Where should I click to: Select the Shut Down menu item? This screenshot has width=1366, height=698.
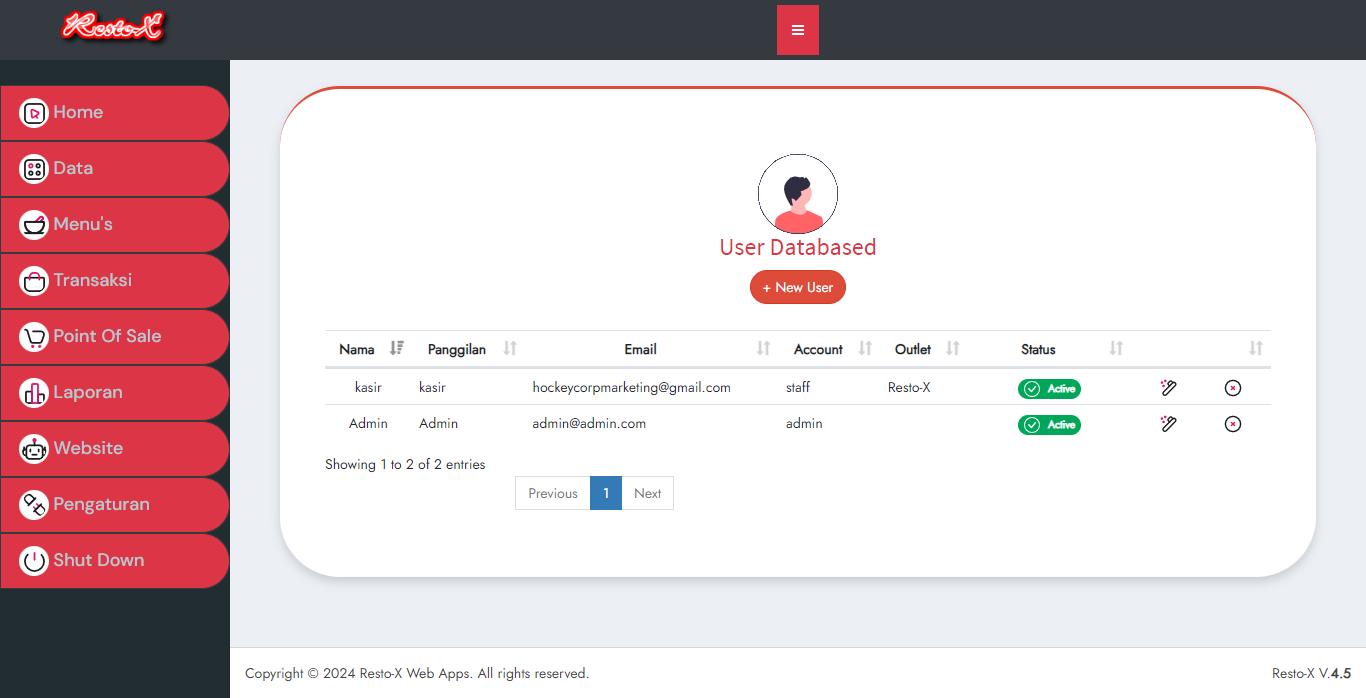pos(114,561)
